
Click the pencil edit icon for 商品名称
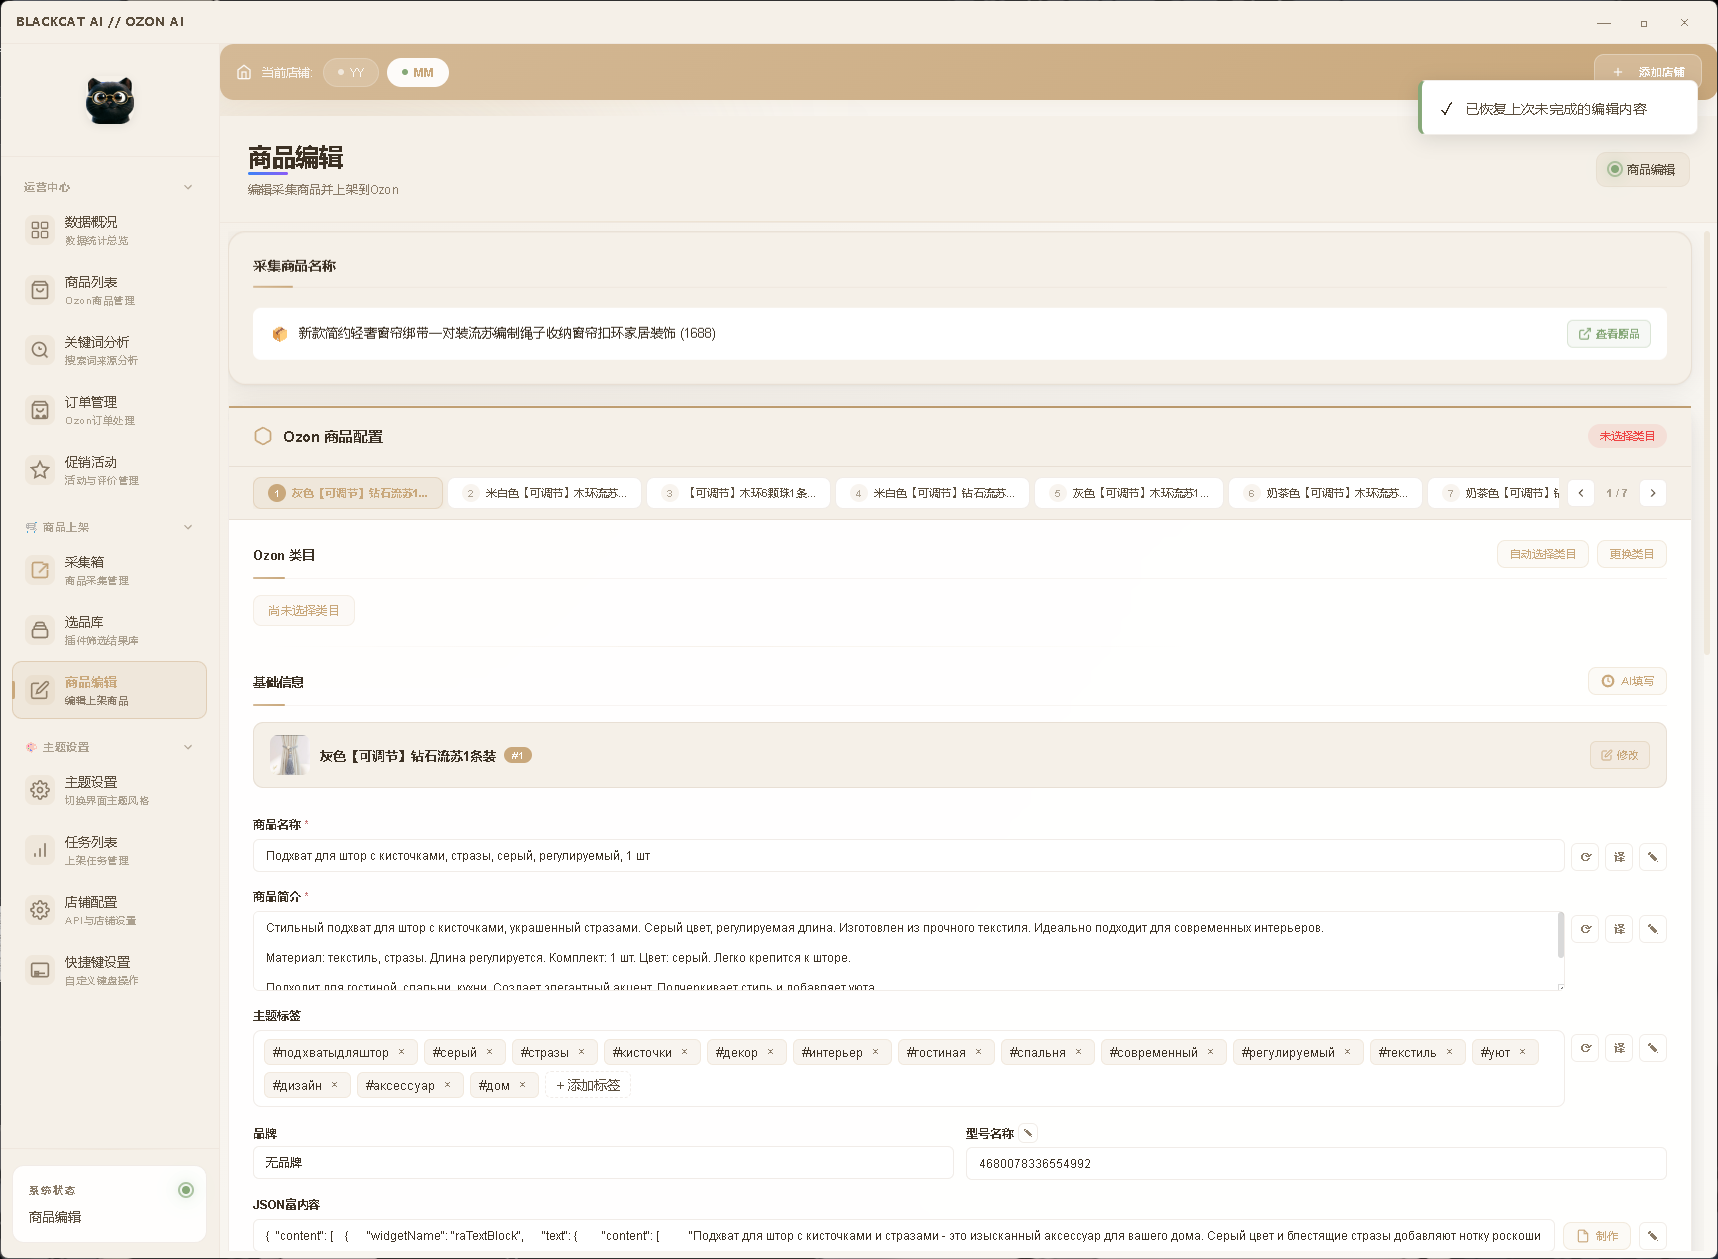(x=1653, y=857)
